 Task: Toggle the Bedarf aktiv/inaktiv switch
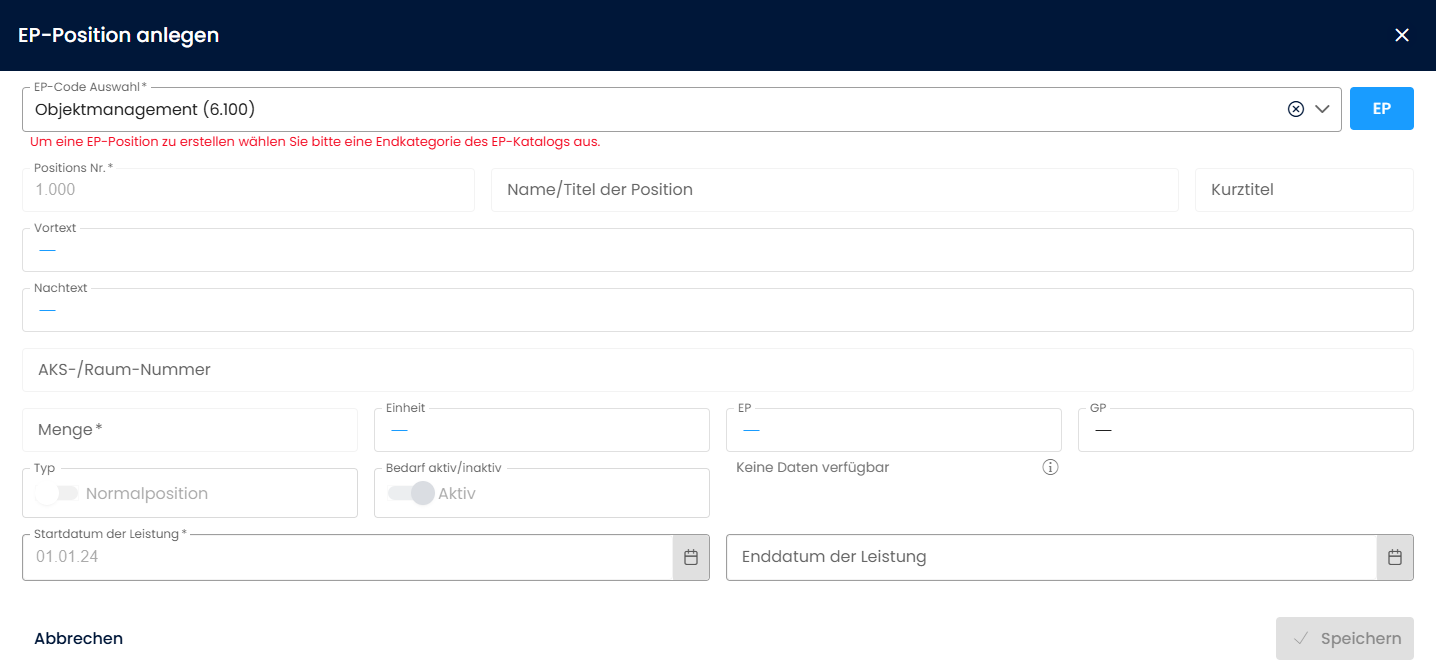point(411,493)
